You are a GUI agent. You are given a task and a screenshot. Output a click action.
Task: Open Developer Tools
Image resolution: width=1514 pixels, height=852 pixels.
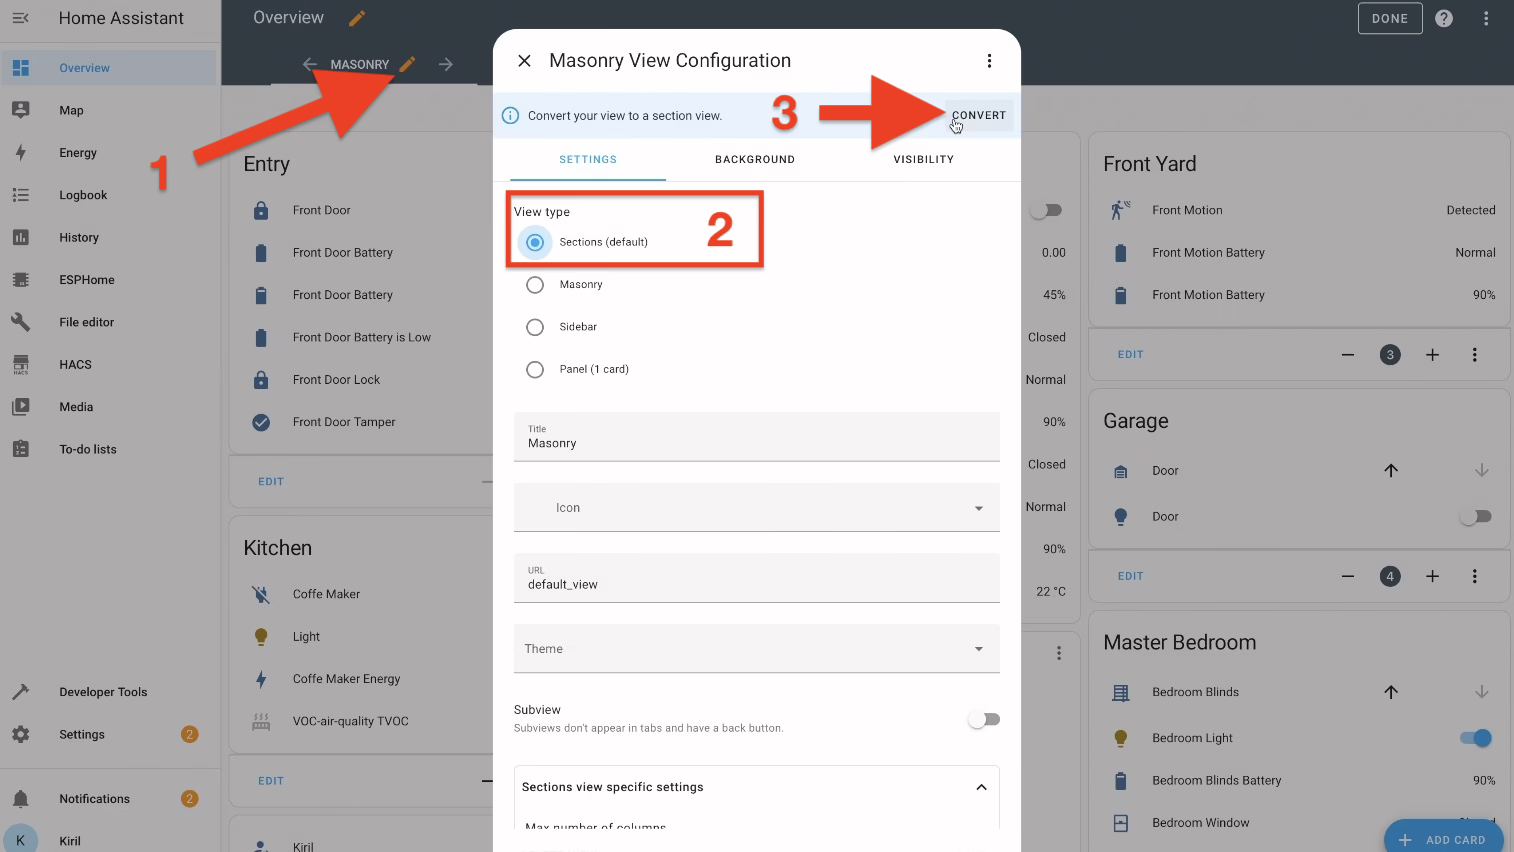109,692
